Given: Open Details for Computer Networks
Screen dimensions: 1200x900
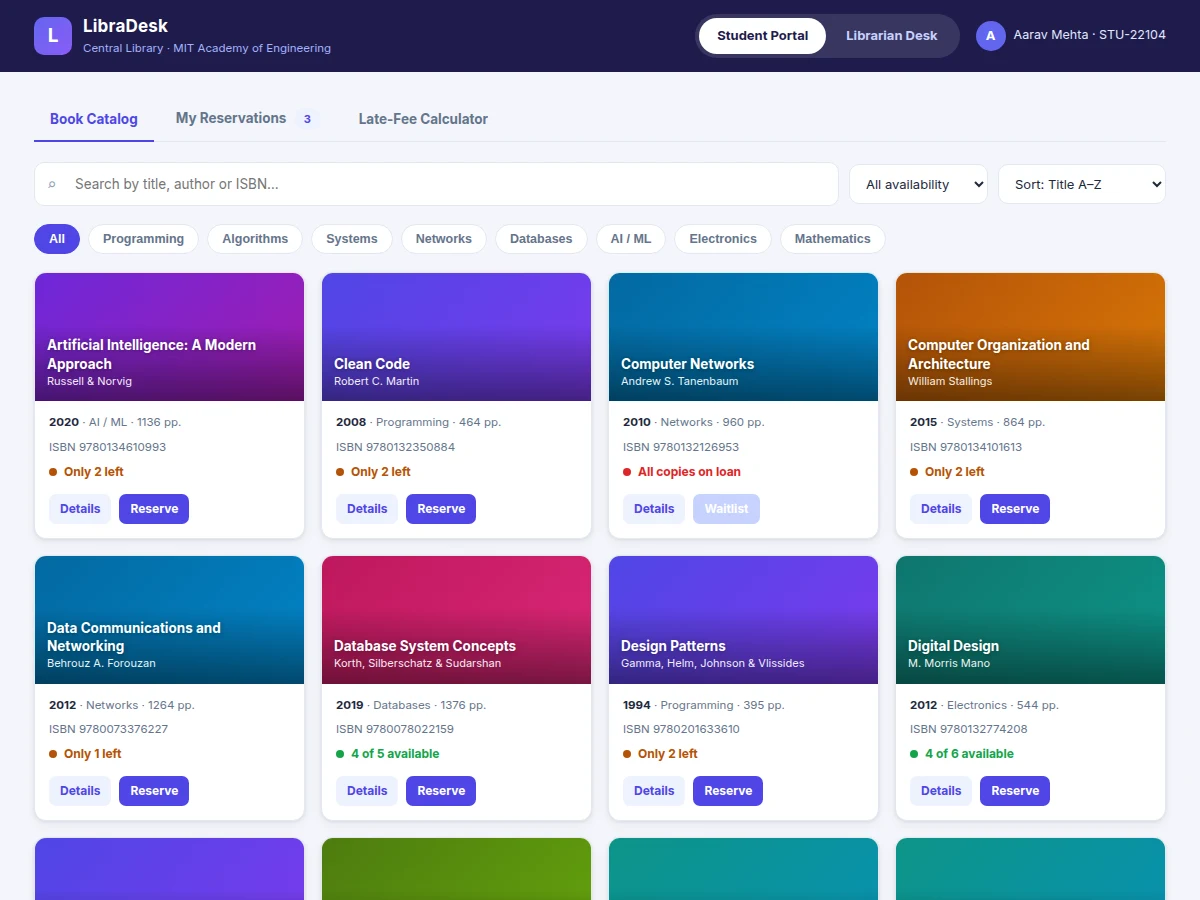Looking at the screenshot, I should [x=654, y=509].
